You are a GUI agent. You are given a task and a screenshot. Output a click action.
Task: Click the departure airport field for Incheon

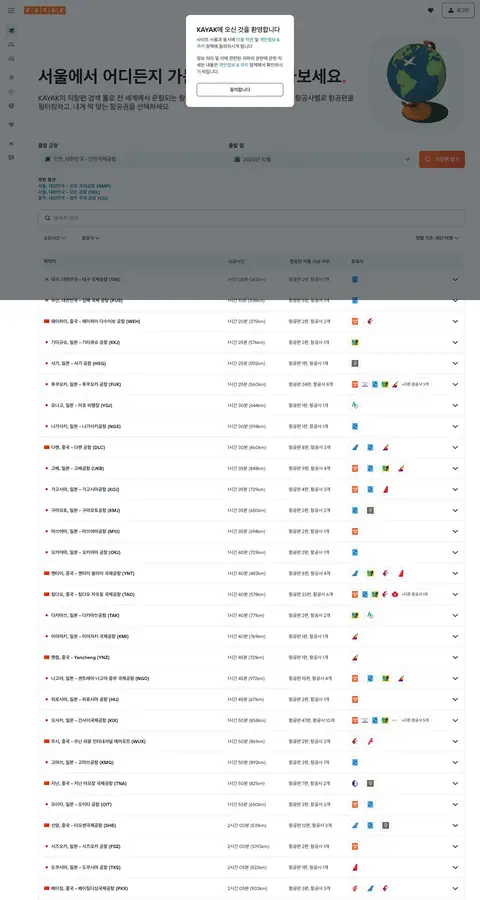coord(131,159)
